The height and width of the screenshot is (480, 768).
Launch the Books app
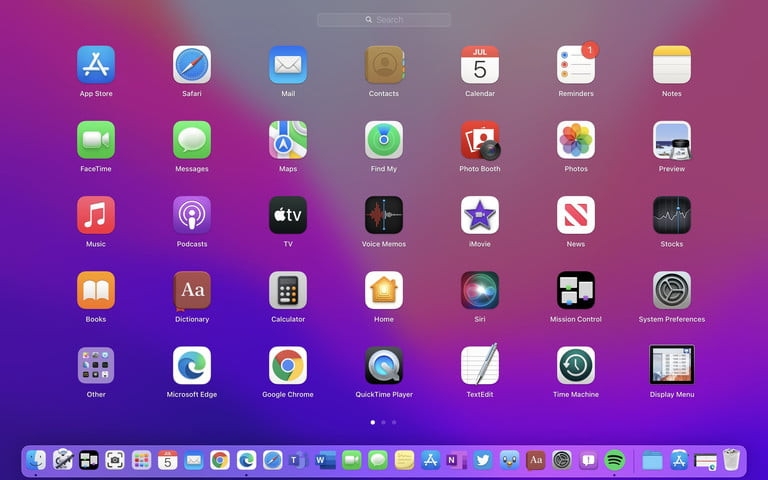[x=96, y=290]
